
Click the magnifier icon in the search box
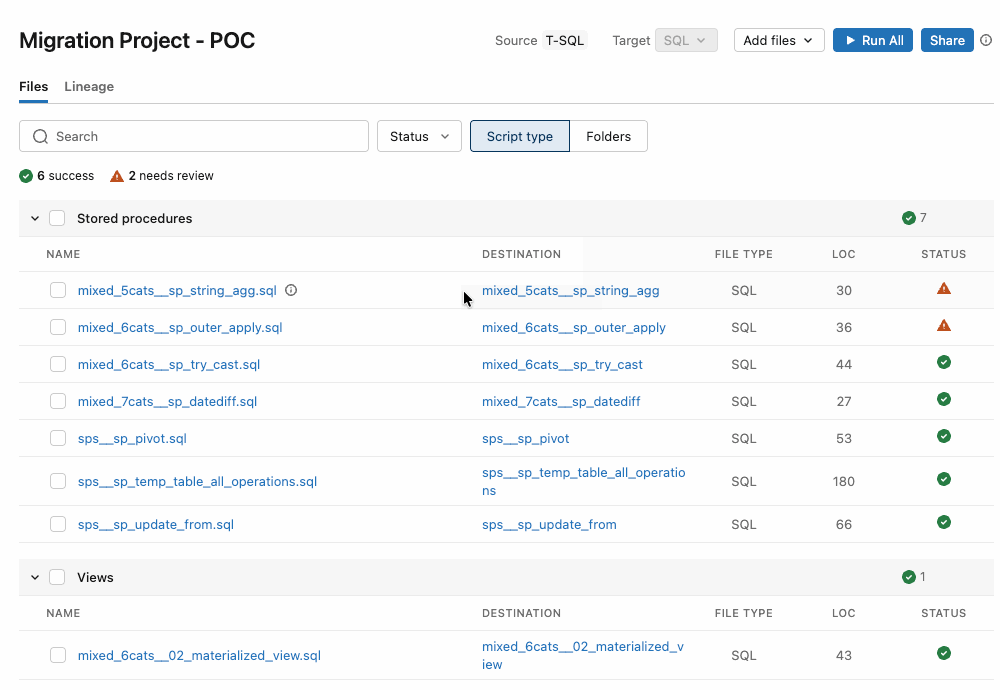click(40, 136)
